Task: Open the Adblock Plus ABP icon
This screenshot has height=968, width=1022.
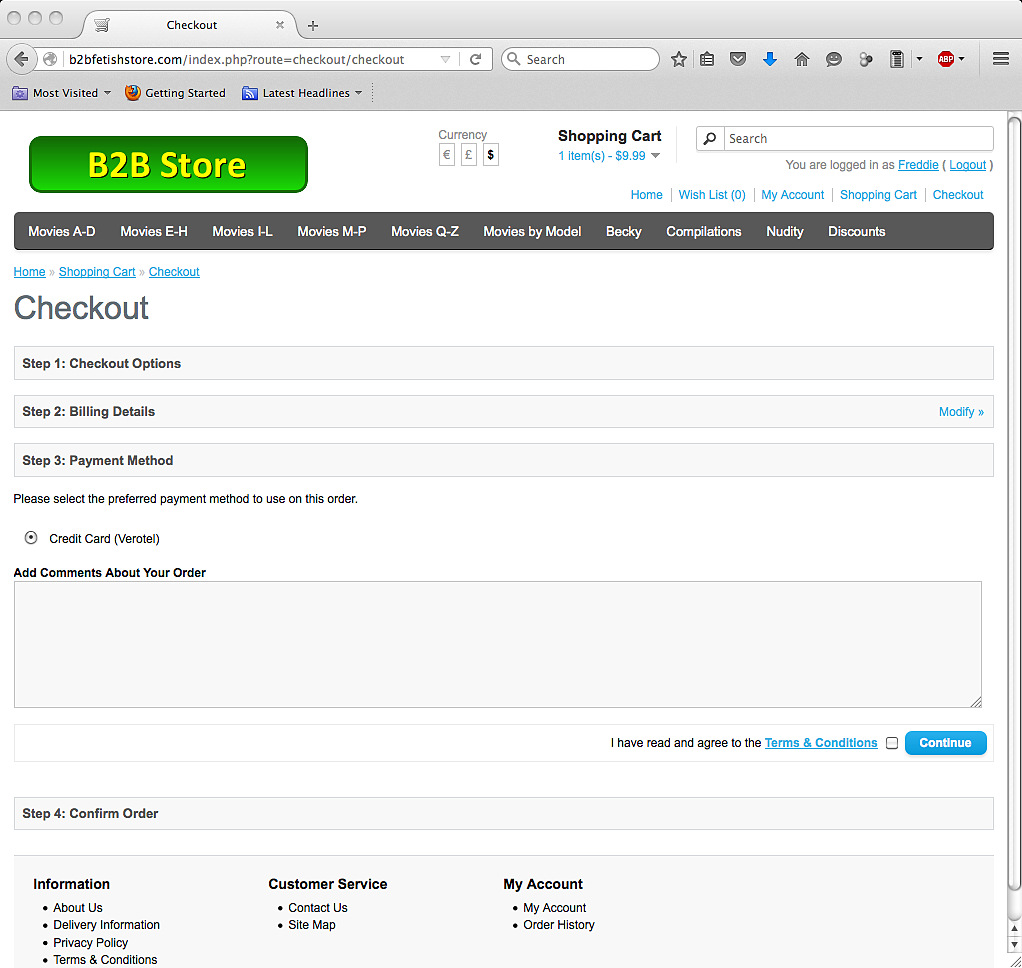Action: (945, 59)
